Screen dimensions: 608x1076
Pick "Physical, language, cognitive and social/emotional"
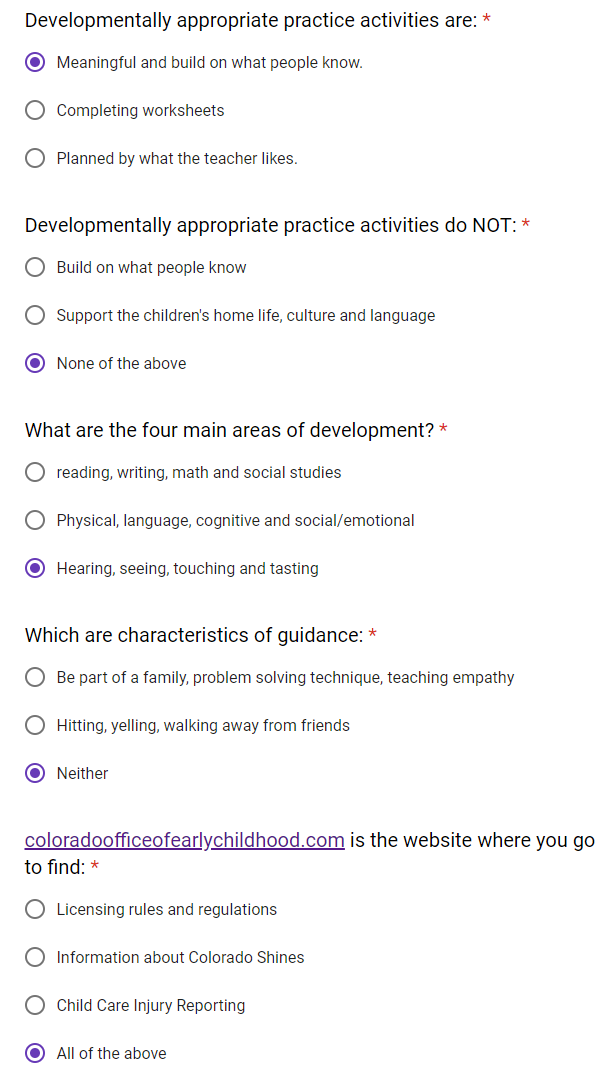[35, 520]
